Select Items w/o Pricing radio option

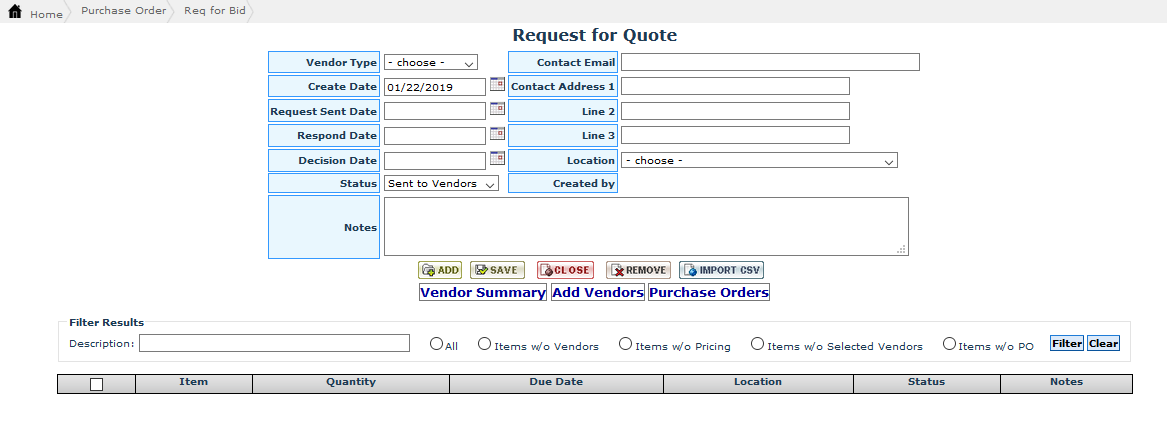625,344
